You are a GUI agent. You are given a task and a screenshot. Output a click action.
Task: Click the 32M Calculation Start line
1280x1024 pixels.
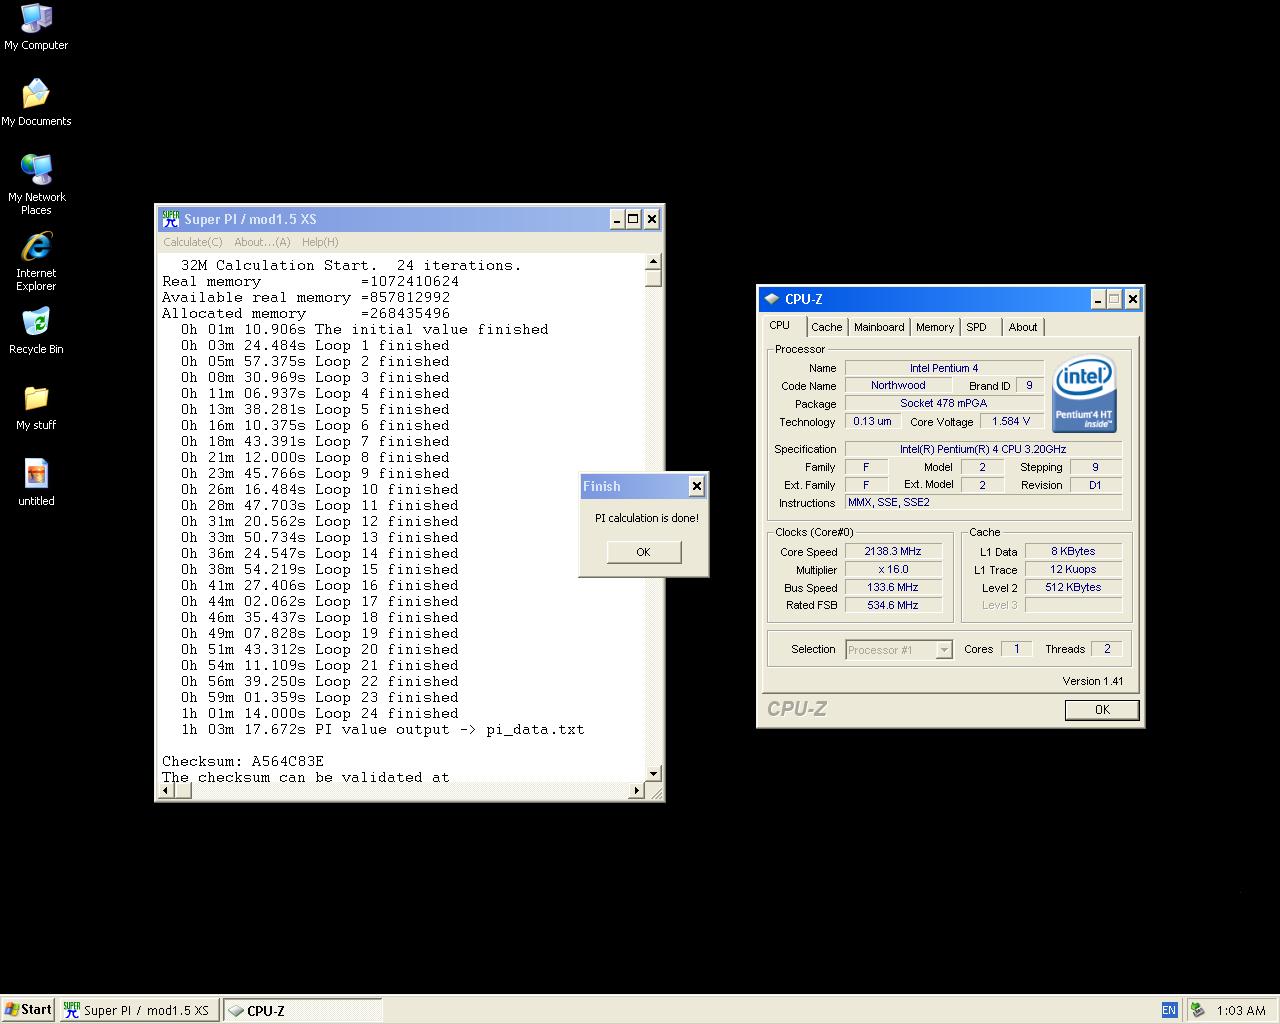pos(351,265)
